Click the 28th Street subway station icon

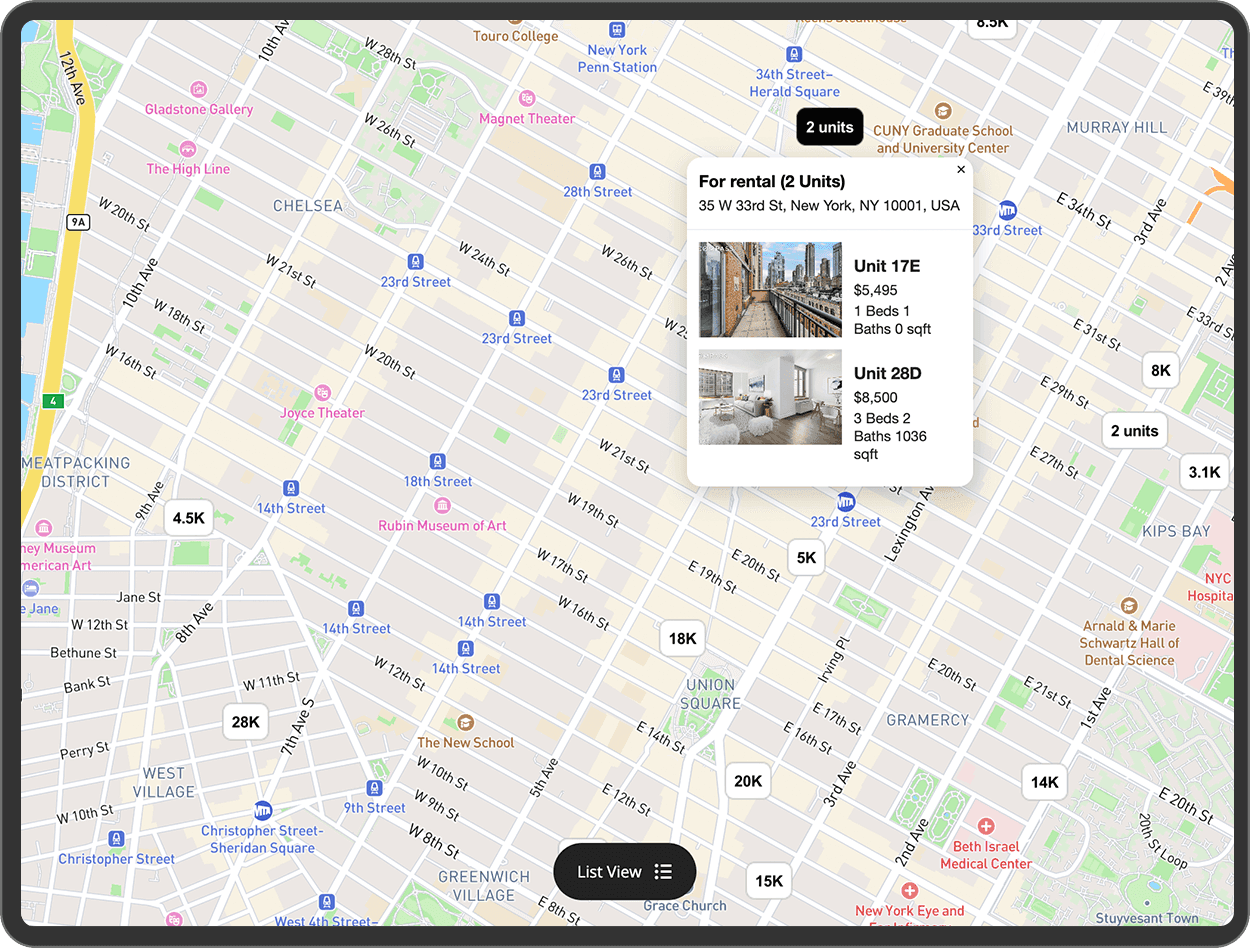click(597, 172)
